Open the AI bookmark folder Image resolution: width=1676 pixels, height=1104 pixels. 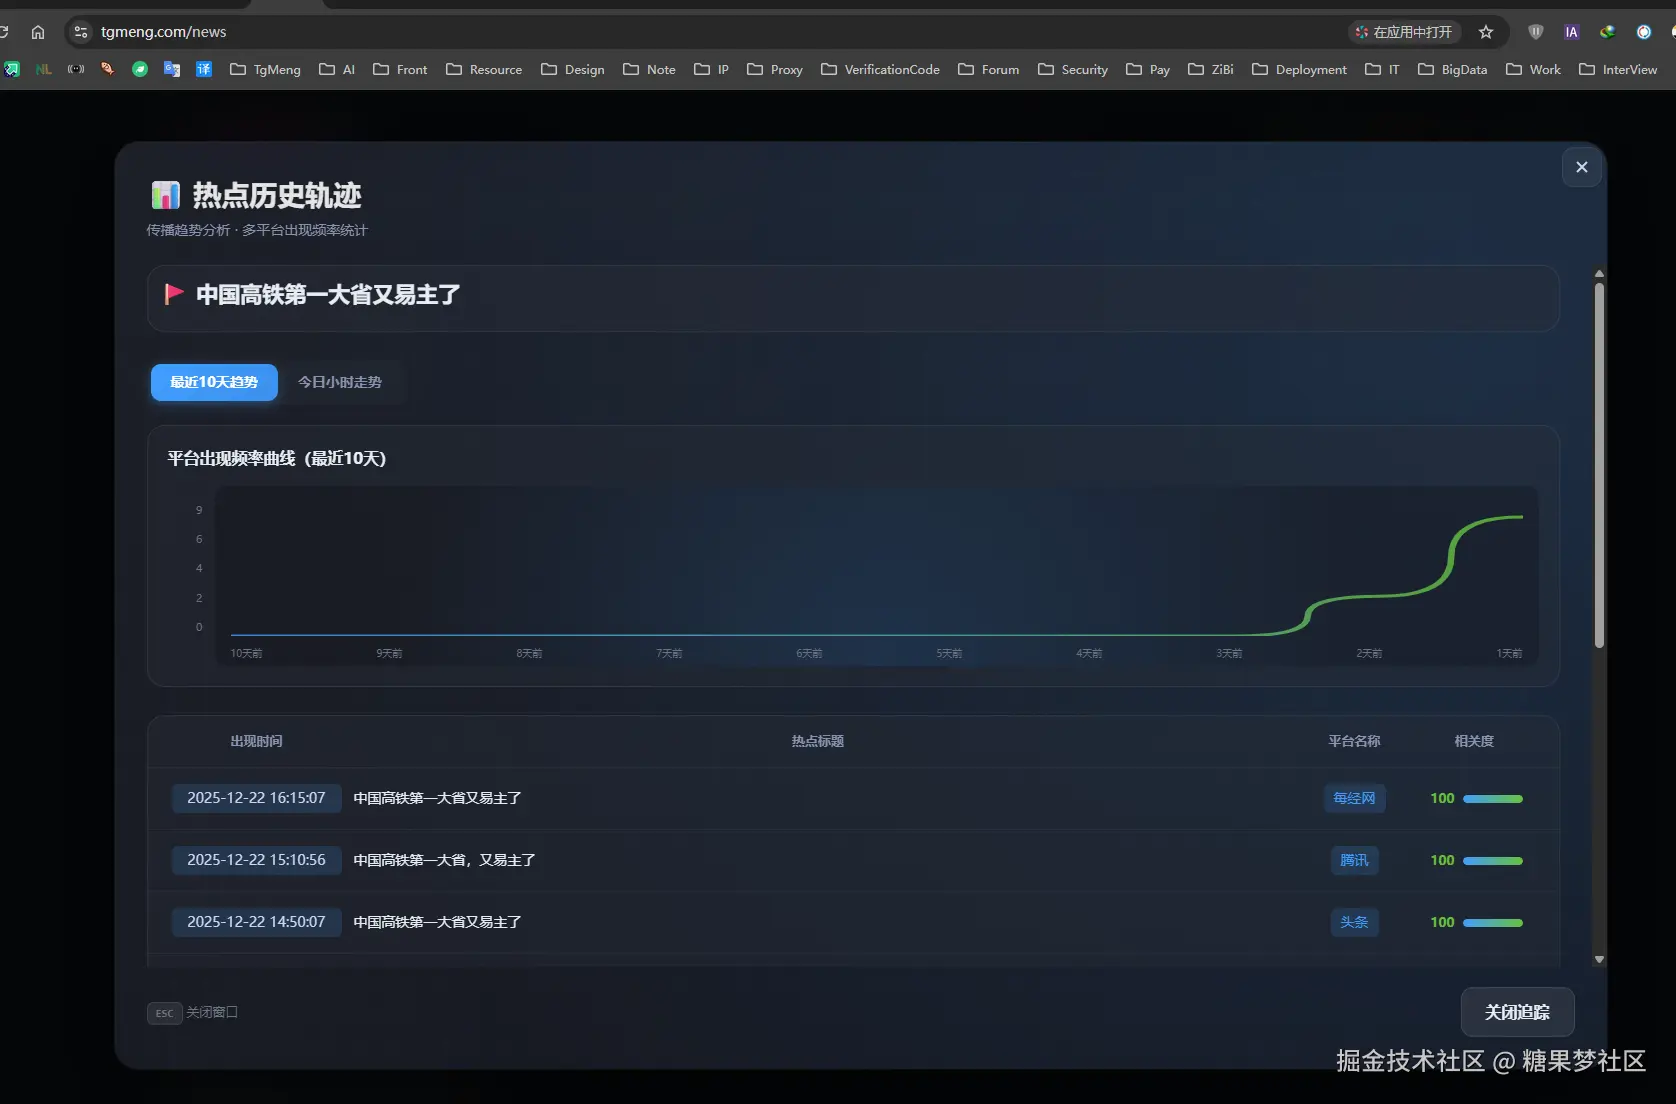tap(337, 69)
